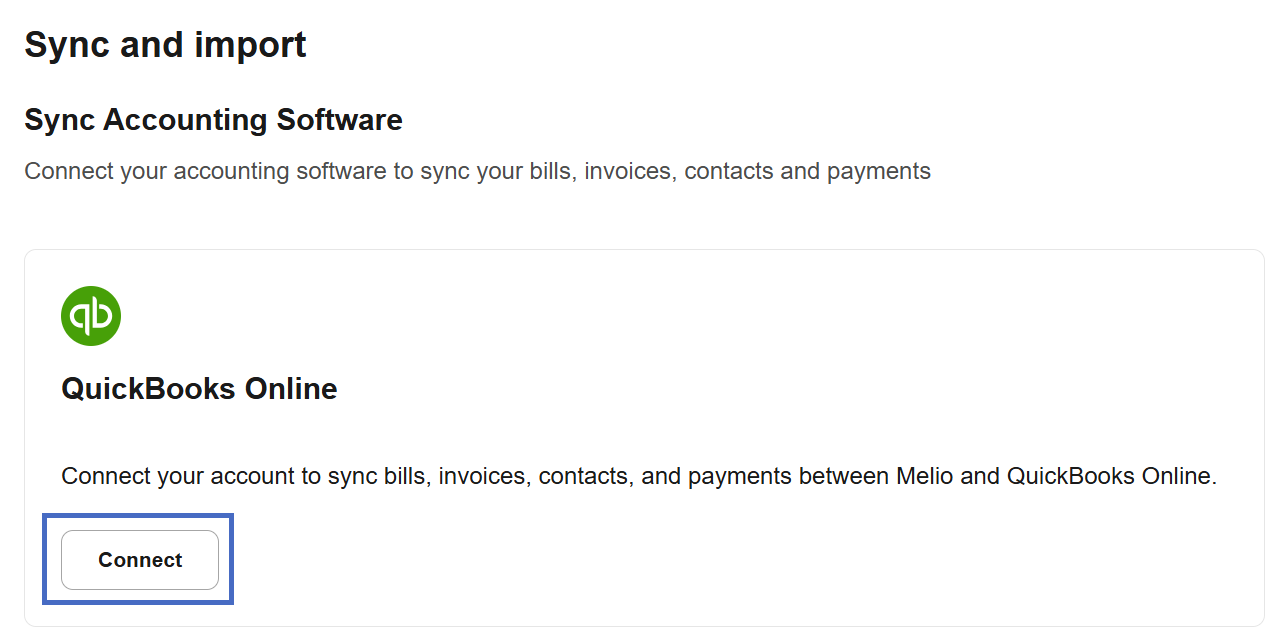Viewport: 1280px width, 643px height.
Task: Click 'QuickBooks Online' at the end of the description sentence
Action: click(1109, 476)
